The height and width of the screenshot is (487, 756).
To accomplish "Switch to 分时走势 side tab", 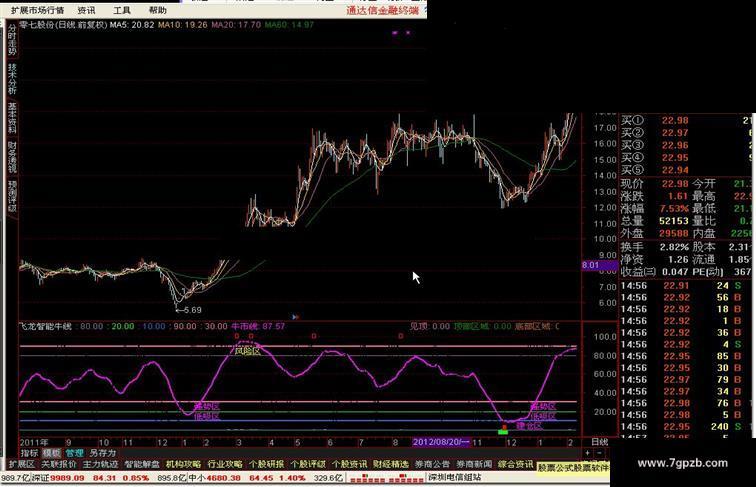I will point(12,40).
